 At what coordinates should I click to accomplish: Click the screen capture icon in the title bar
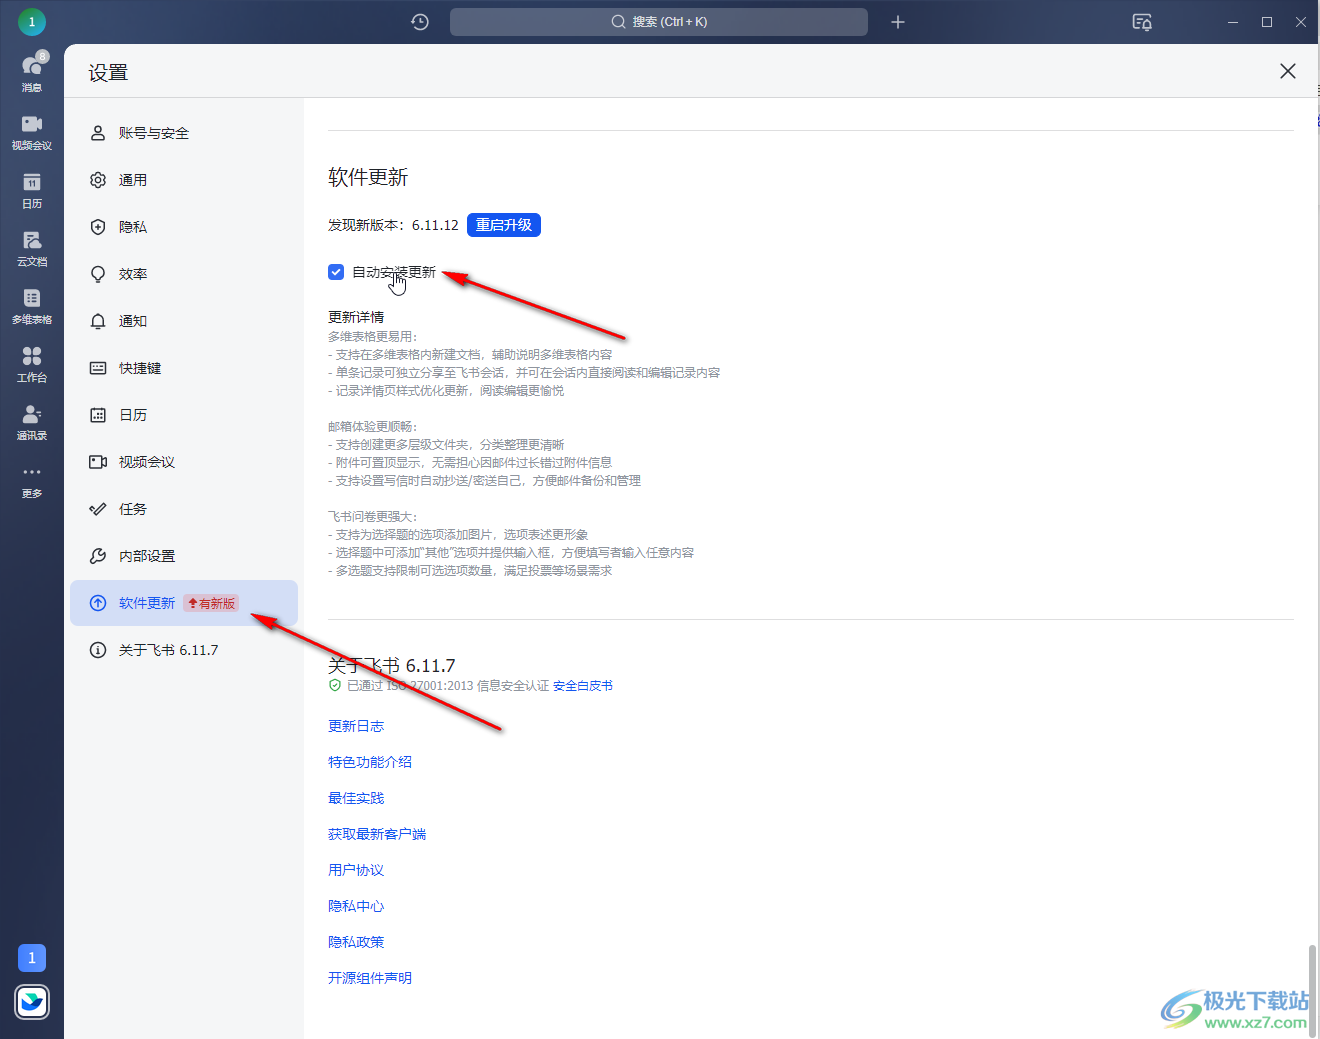click(1142, 22)
